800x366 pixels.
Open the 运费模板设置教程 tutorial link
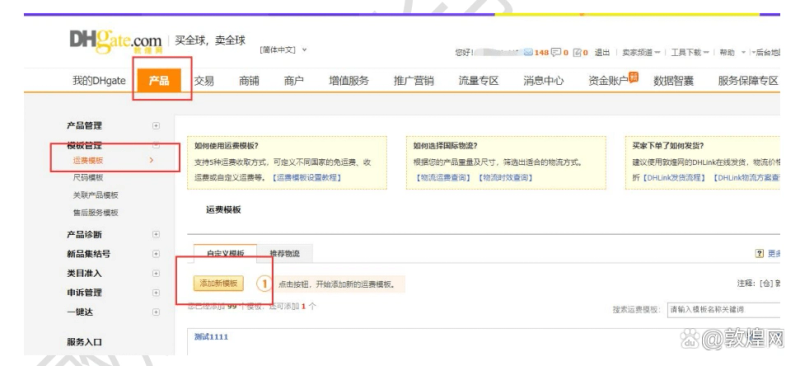(x=307, y=178)
